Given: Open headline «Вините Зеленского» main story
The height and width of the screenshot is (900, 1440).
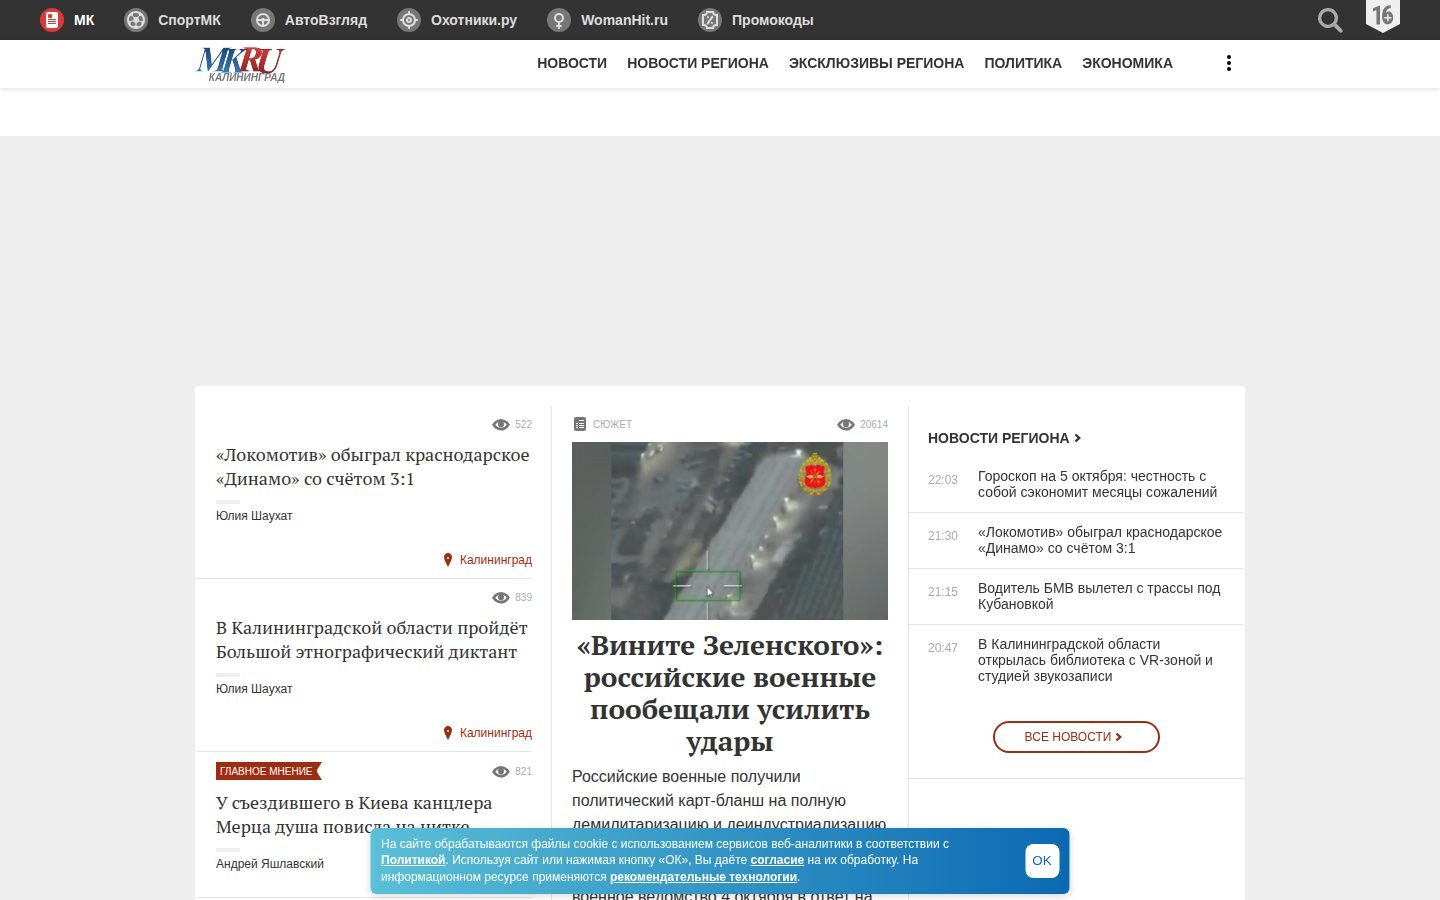Looking at the screenshot, I should pos(730,693).
